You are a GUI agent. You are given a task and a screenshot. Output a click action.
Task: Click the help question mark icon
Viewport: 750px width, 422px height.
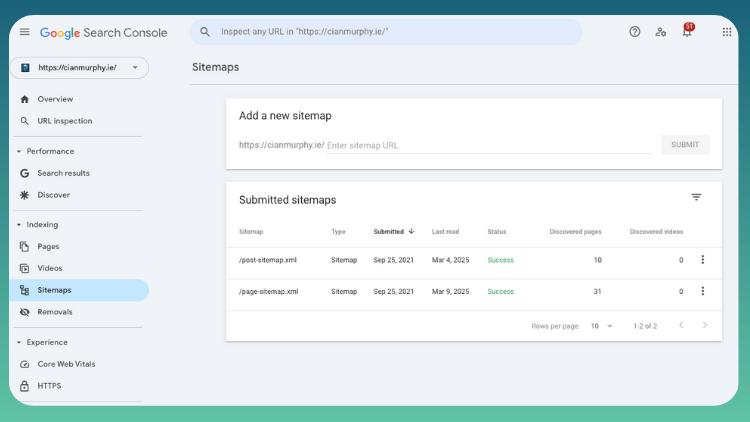tap(634, 32)
